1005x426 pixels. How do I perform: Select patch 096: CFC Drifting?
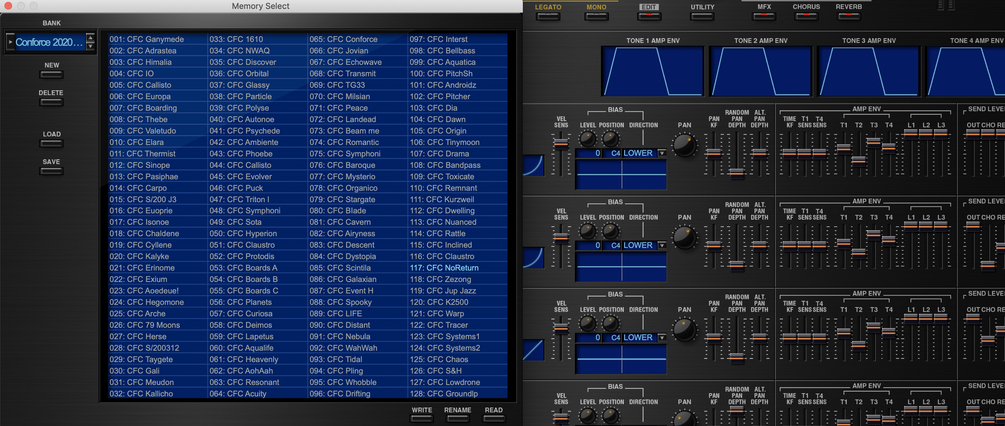pyautogui.click(x=358, y=393)
